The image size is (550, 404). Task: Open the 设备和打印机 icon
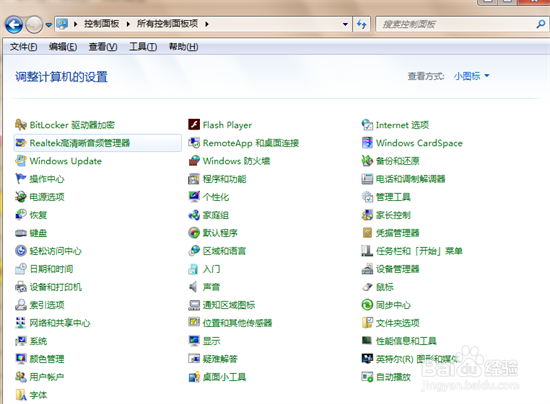pyautogui.click(x=21, y=287)
